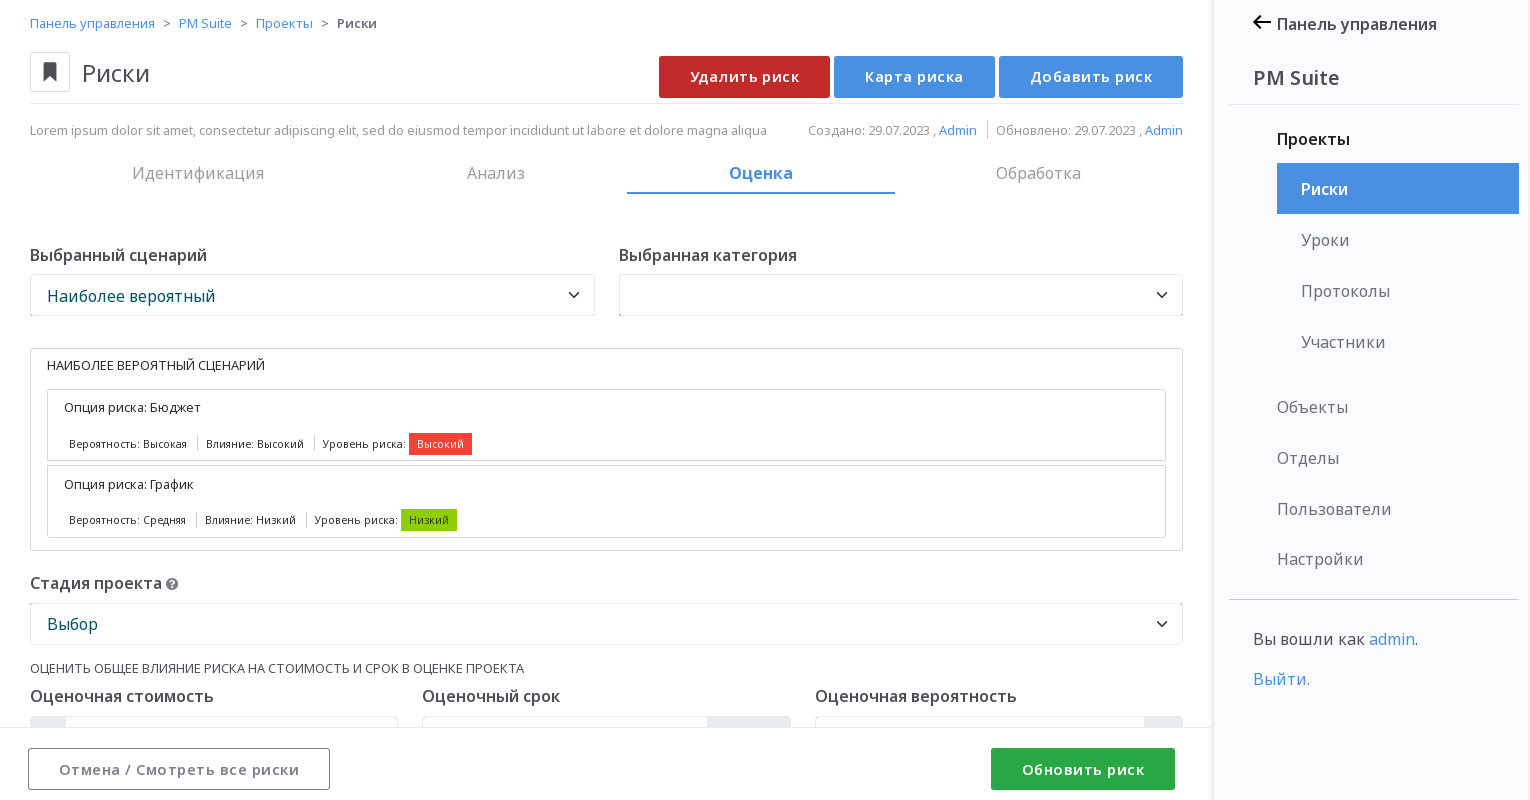Open Протоколы in the sidebar
This screenshot has height=800, width=1530.
point(1345,291)
